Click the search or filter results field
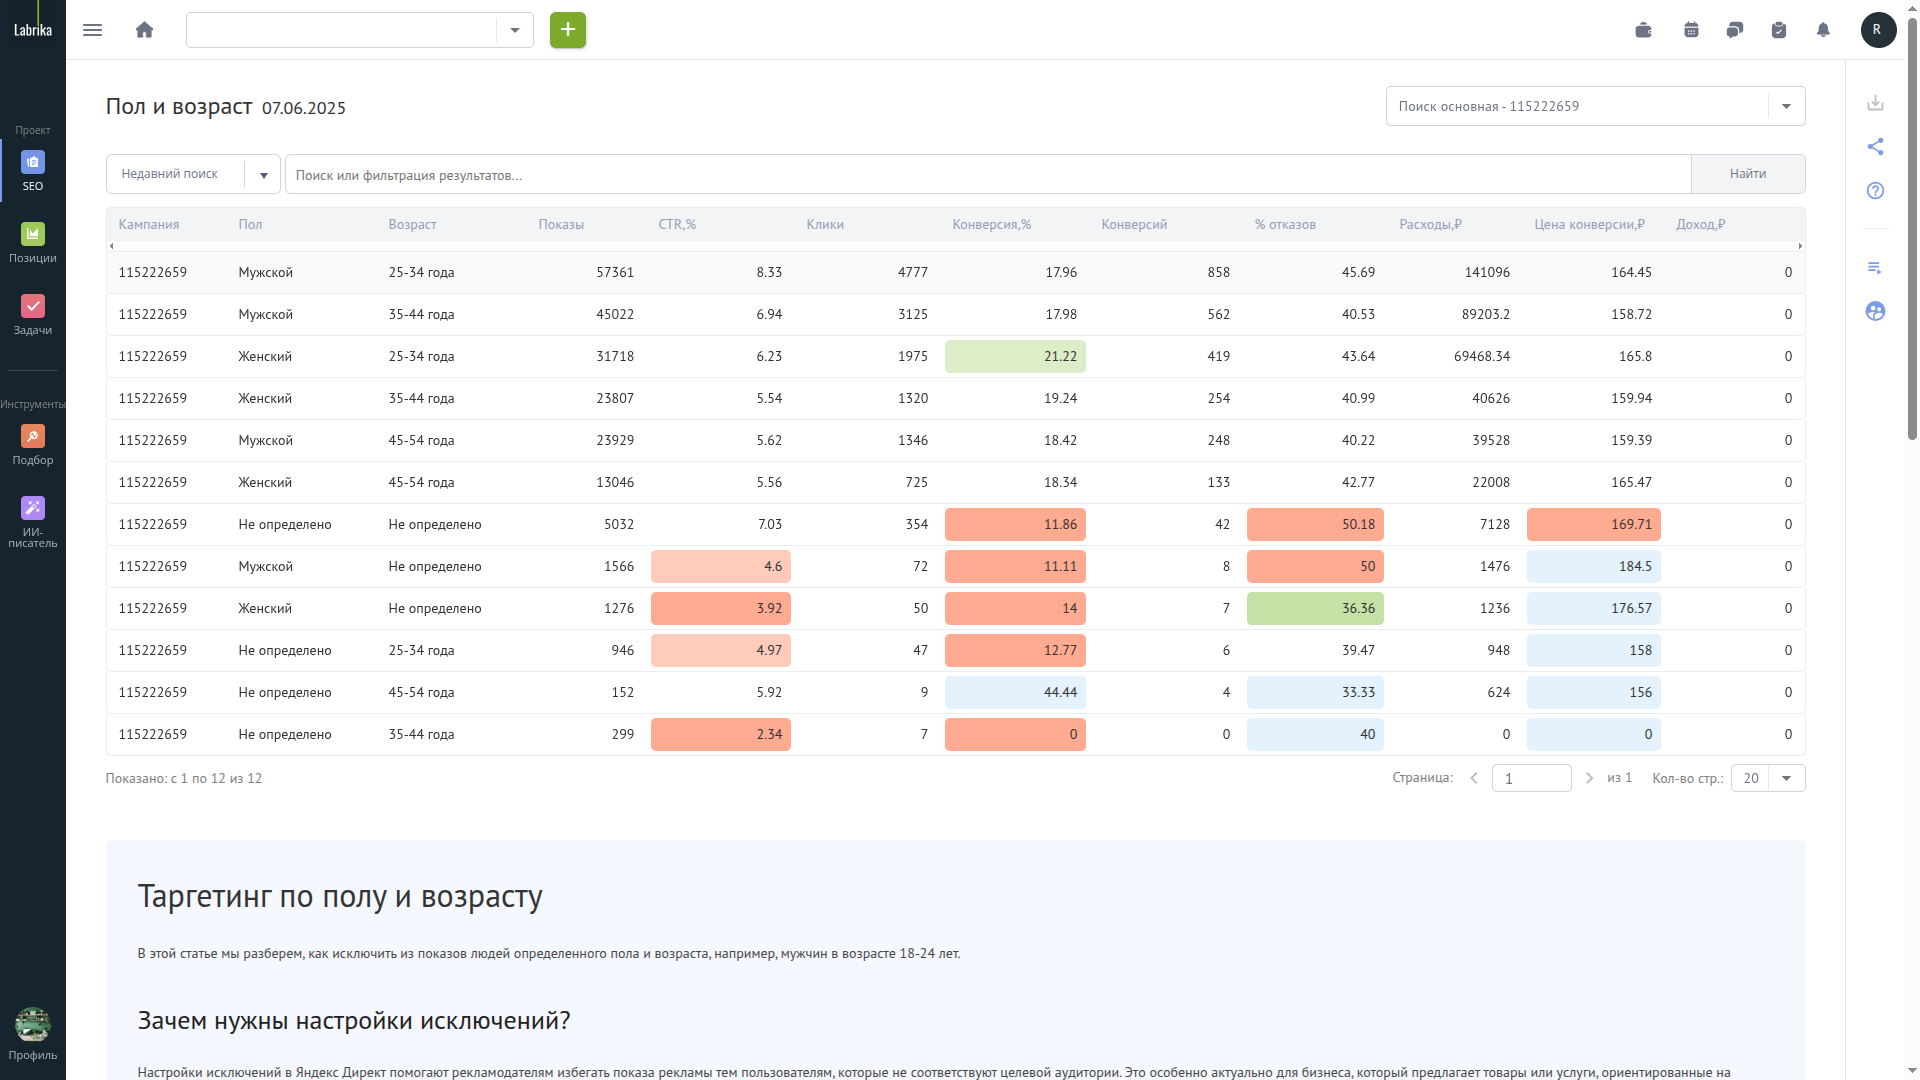 (x=987, y=174)
